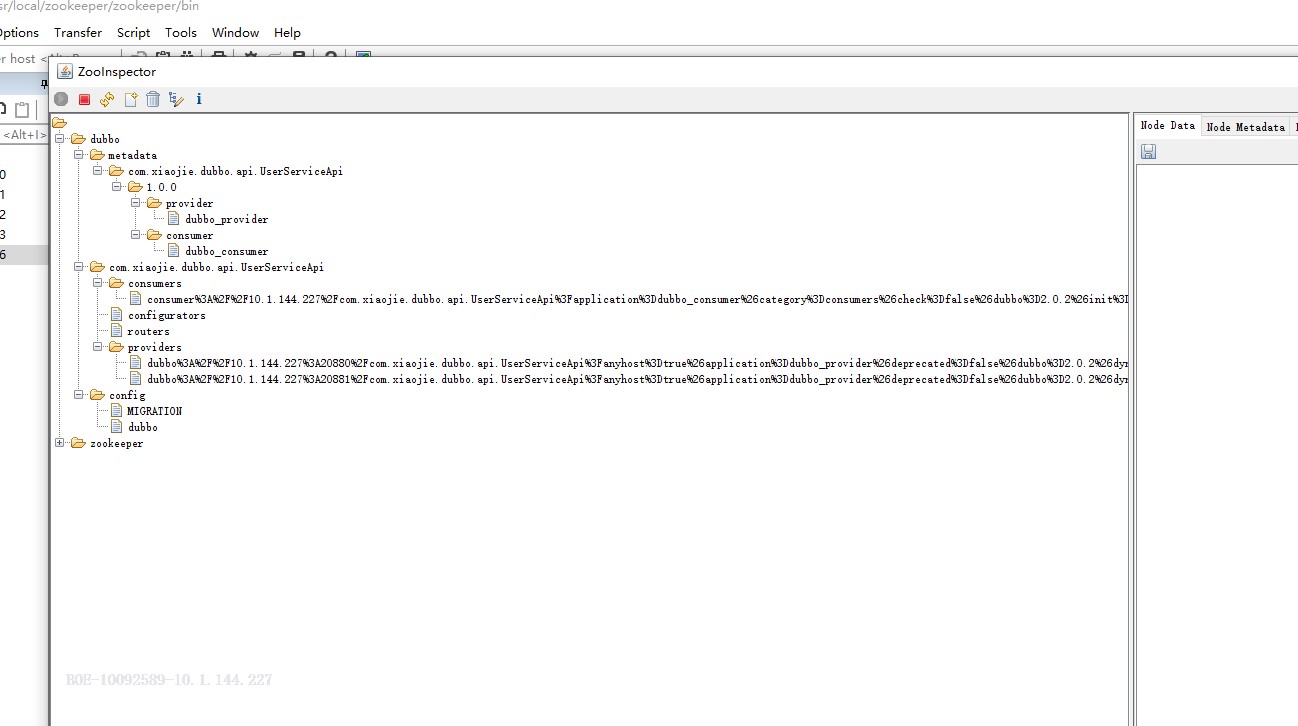Image resolution: width=1298 pixels, height=726 pixels.
Task: Select the config node label
Action: point(127,395)
